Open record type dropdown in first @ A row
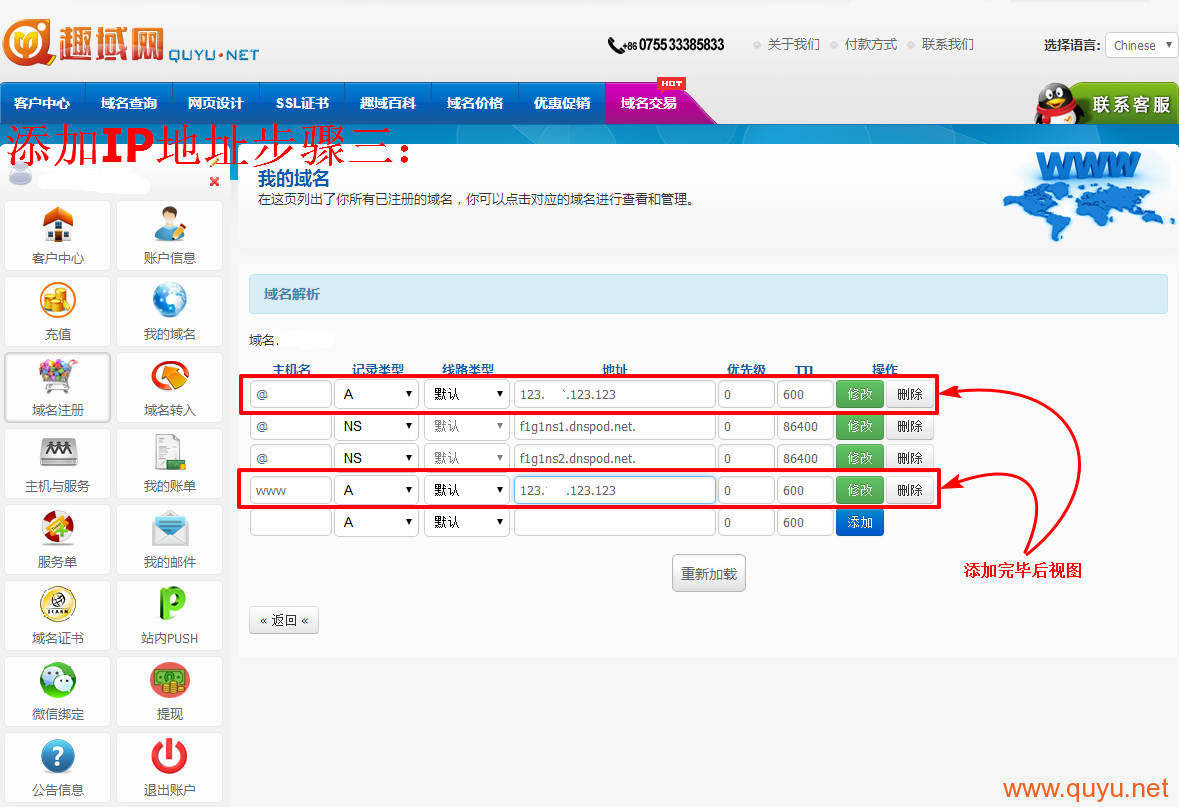The width and height of the screenshot is (1179, 807). pos(376,394)
